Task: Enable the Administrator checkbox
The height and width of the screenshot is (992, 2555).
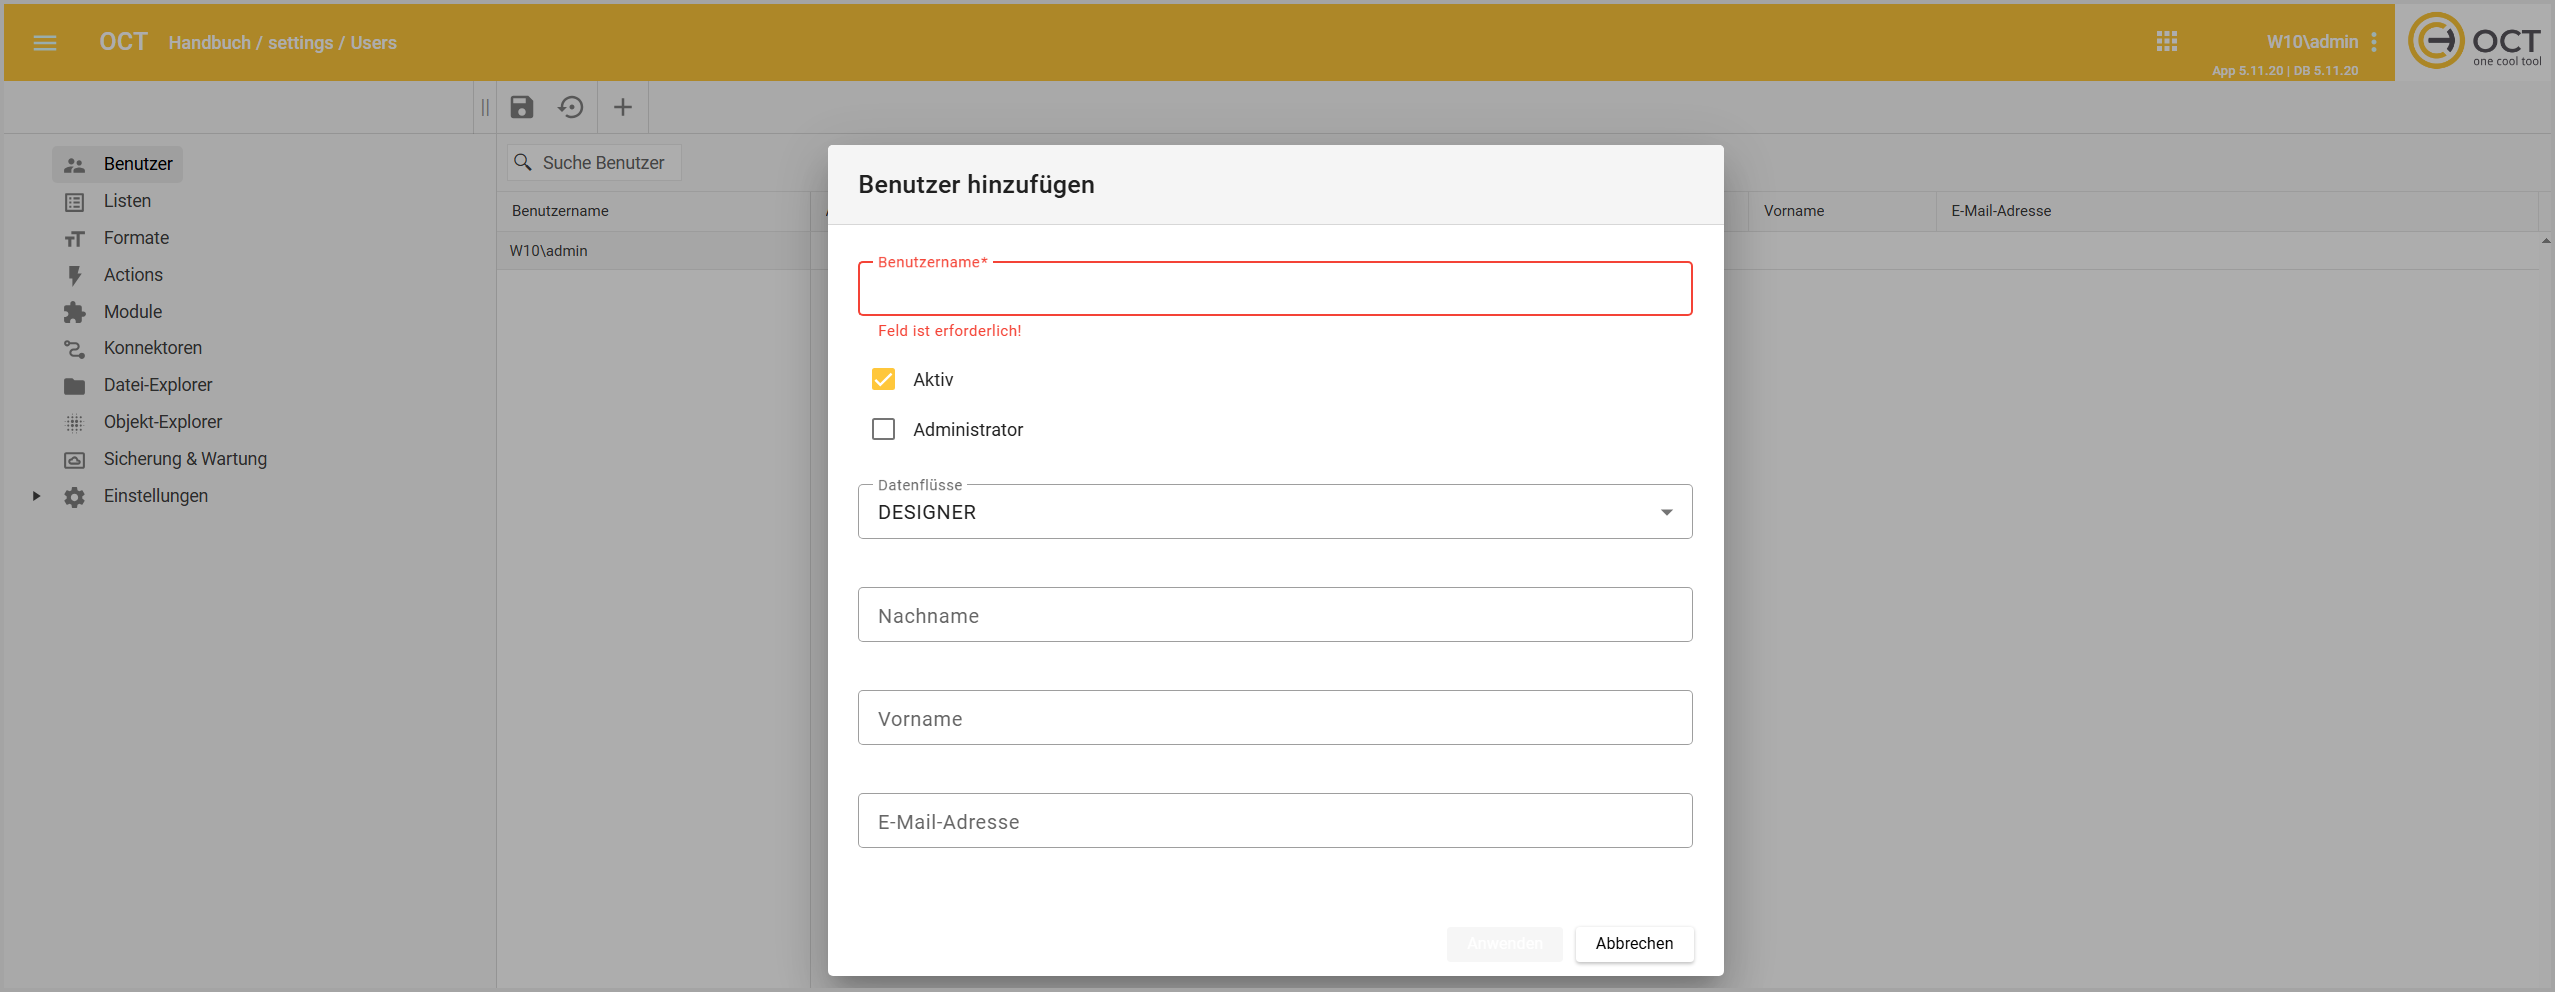Action: point(883,429)
